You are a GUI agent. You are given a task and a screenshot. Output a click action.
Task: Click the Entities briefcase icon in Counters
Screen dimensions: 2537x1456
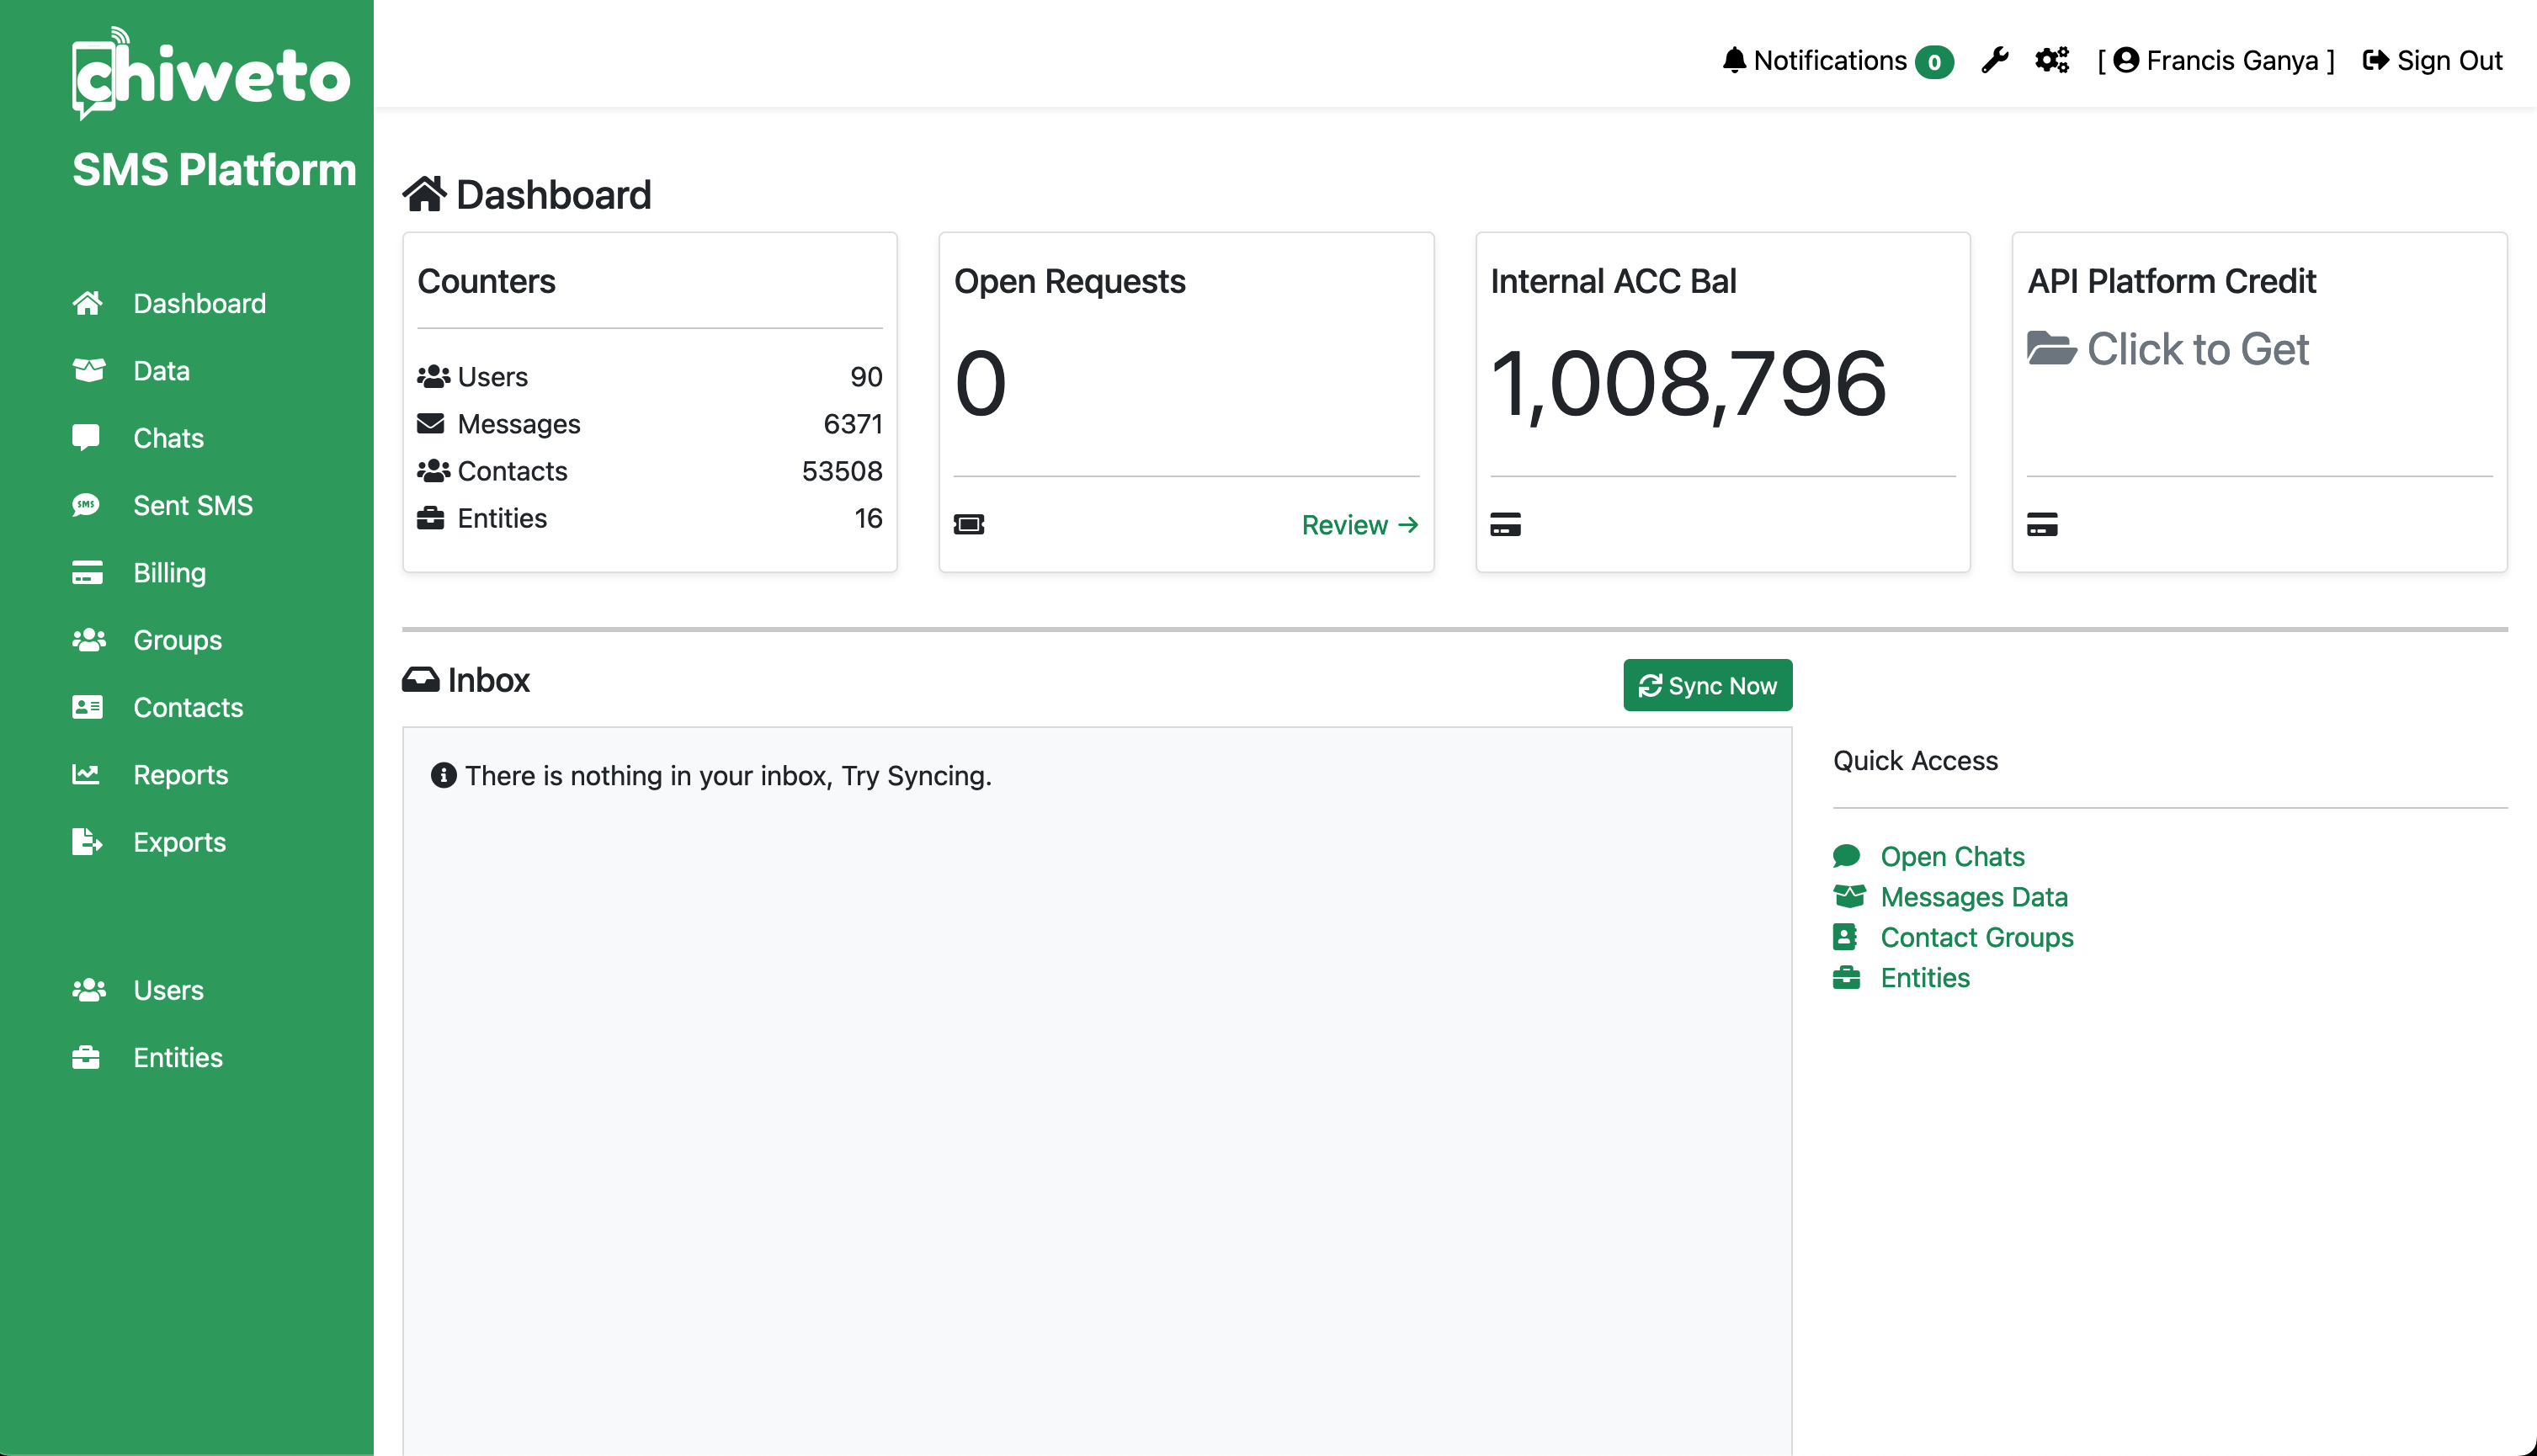coord(431,517)
